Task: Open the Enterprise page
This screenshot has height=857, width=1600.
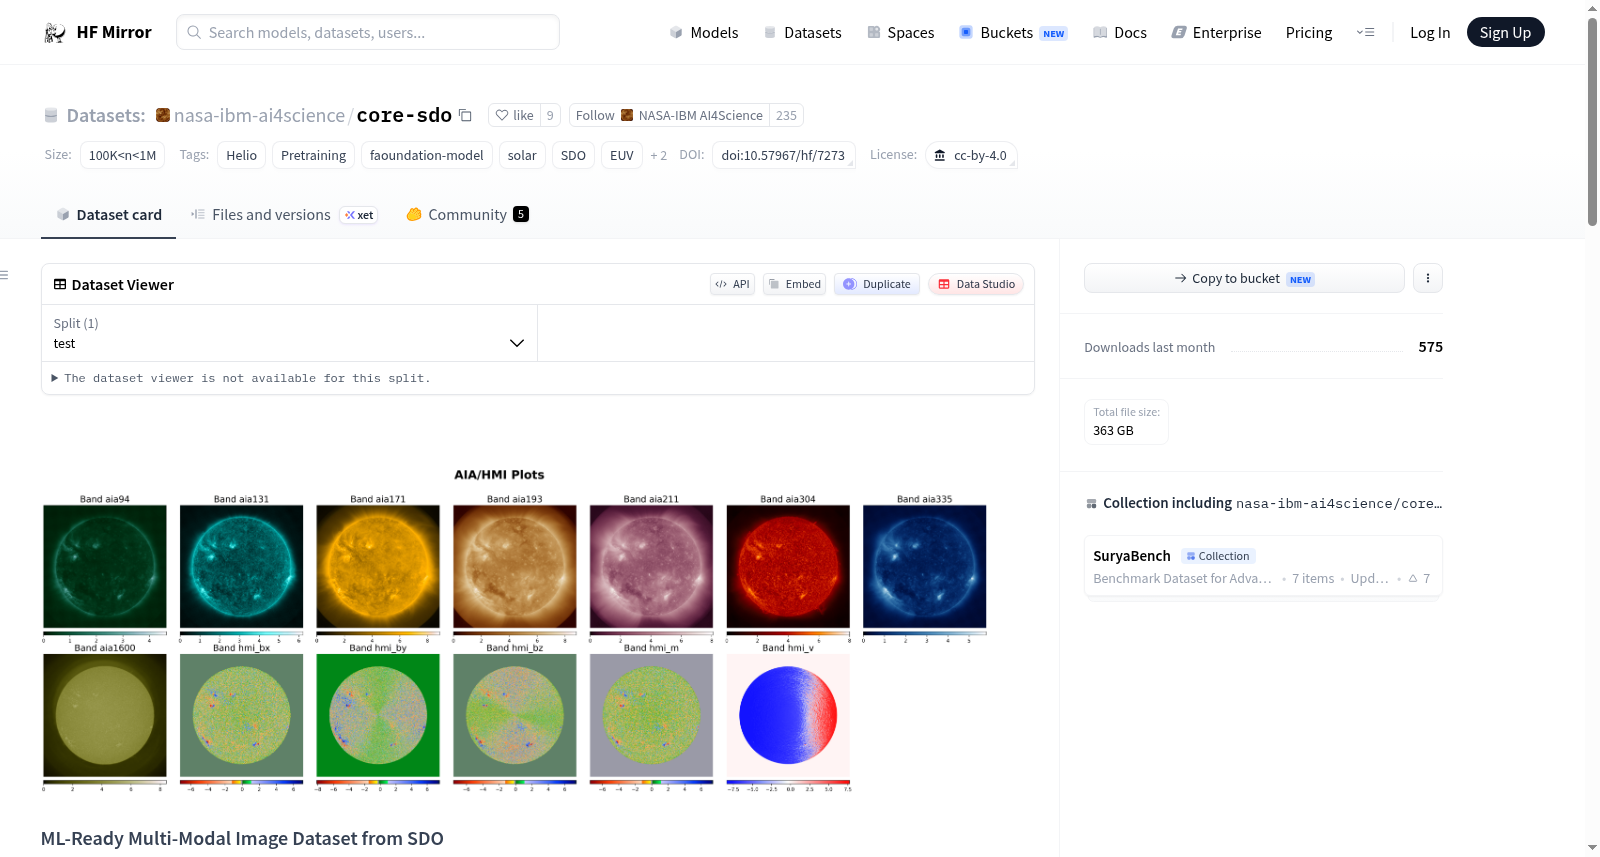Action: click(1216, 33)
